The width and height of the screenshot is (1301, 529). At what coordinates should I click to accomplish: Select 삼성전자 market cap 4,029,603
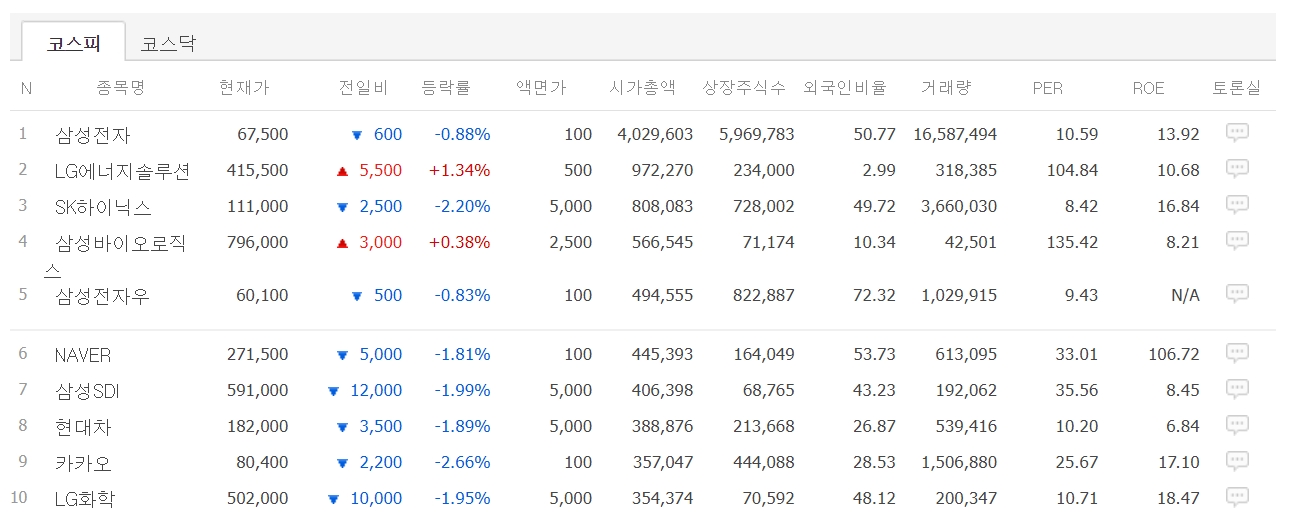pos(655,134)
